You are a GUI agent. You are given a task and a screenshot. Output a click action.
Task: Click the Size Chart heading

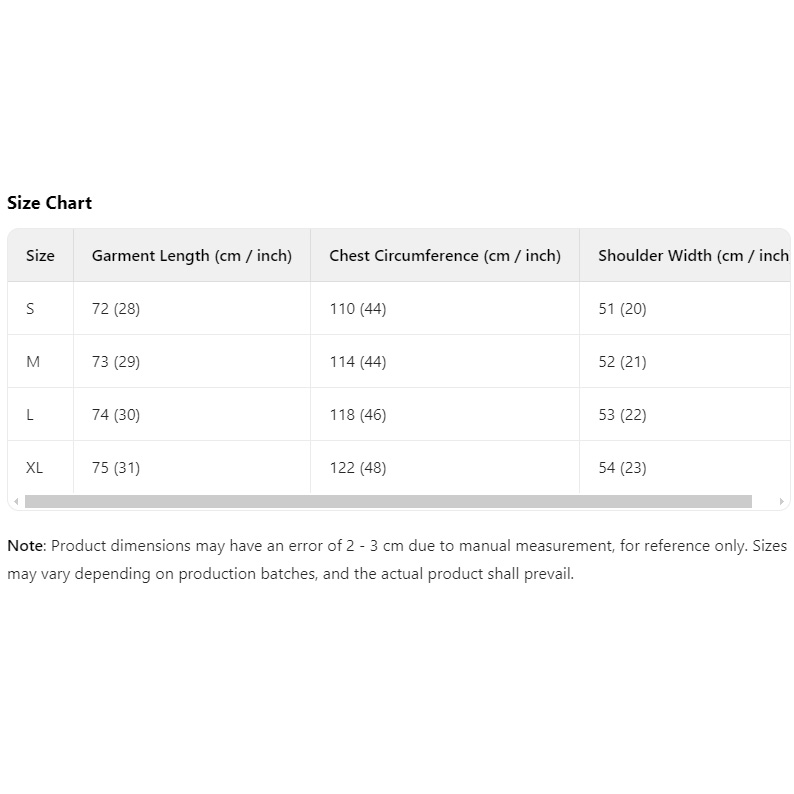coord(49,203)
